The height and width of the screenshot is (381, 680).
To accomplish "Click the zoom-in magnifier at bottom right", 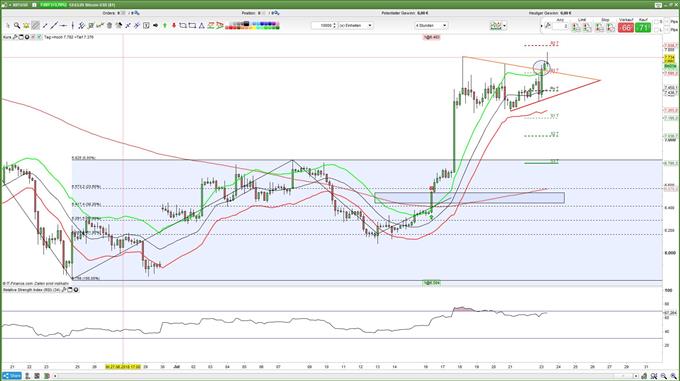I will pyautogui.click(x=673, y=376).
